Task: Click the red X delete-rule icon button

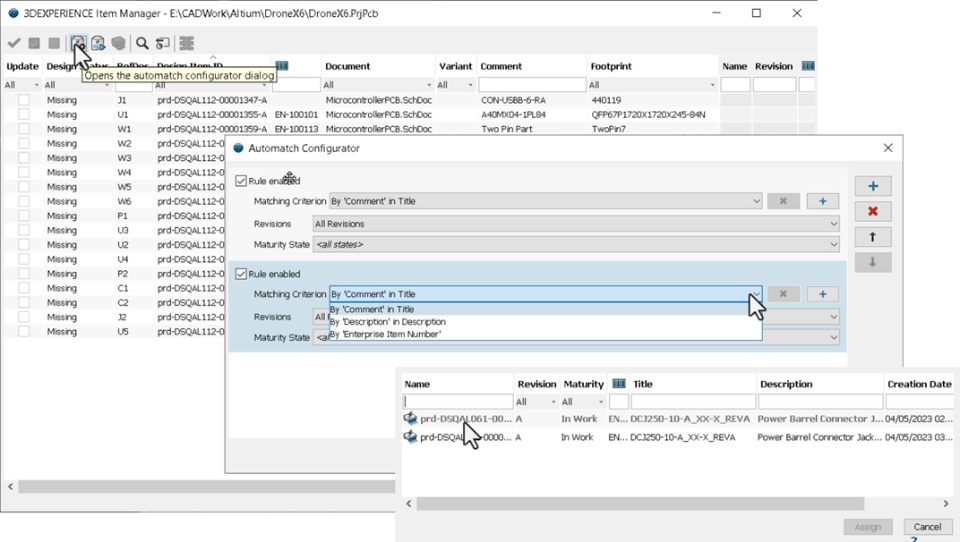Action: click(873, 211)
